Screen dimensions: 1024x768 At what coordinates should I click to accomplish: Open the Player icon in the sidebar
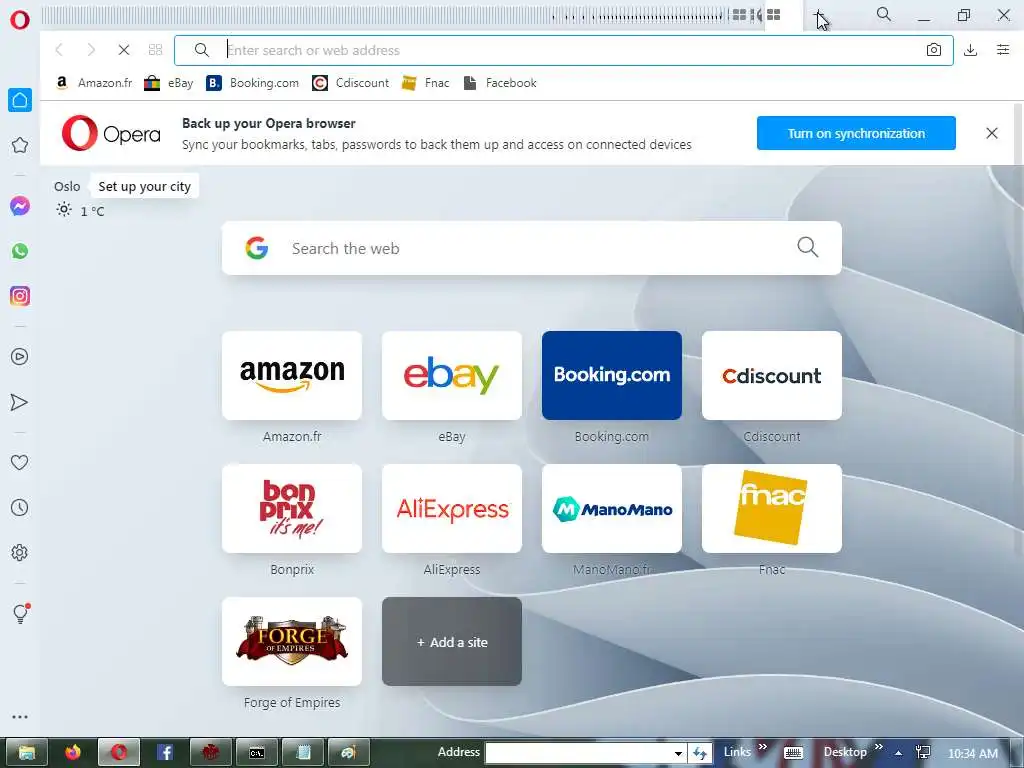pos(20,357)
